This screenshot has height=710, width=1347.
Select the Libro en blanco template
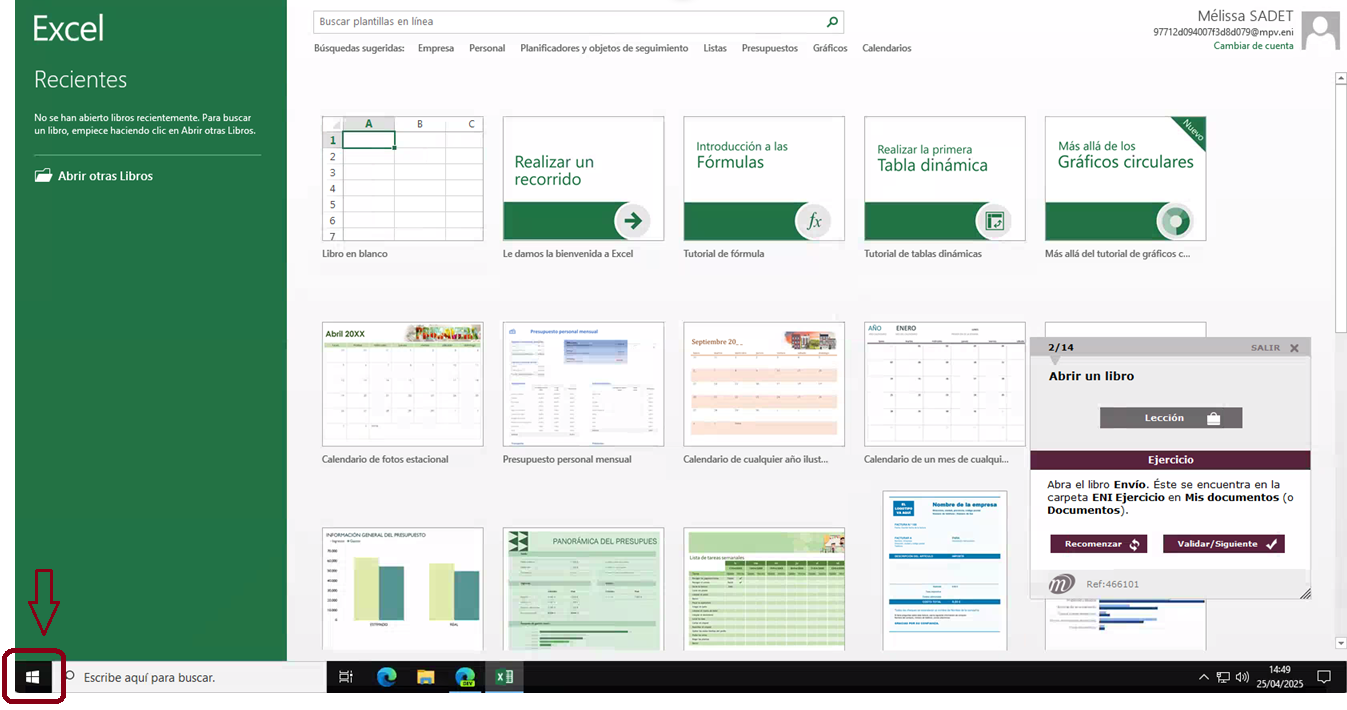pos(402,179)
